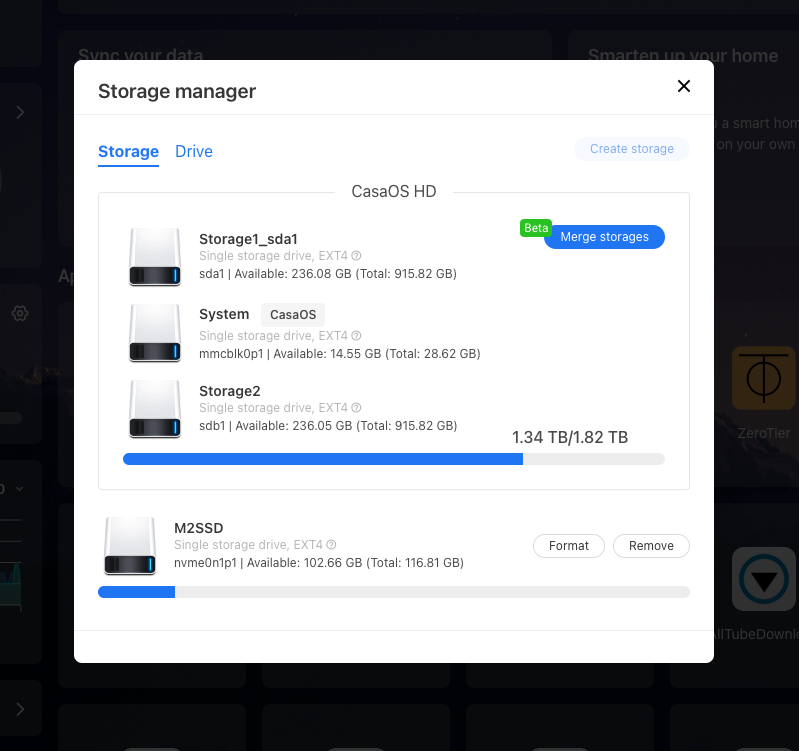Image resolution: width=799 pixels, height=751 pixels.
Task: Click the Merge storages button
Action: (604, 237)
